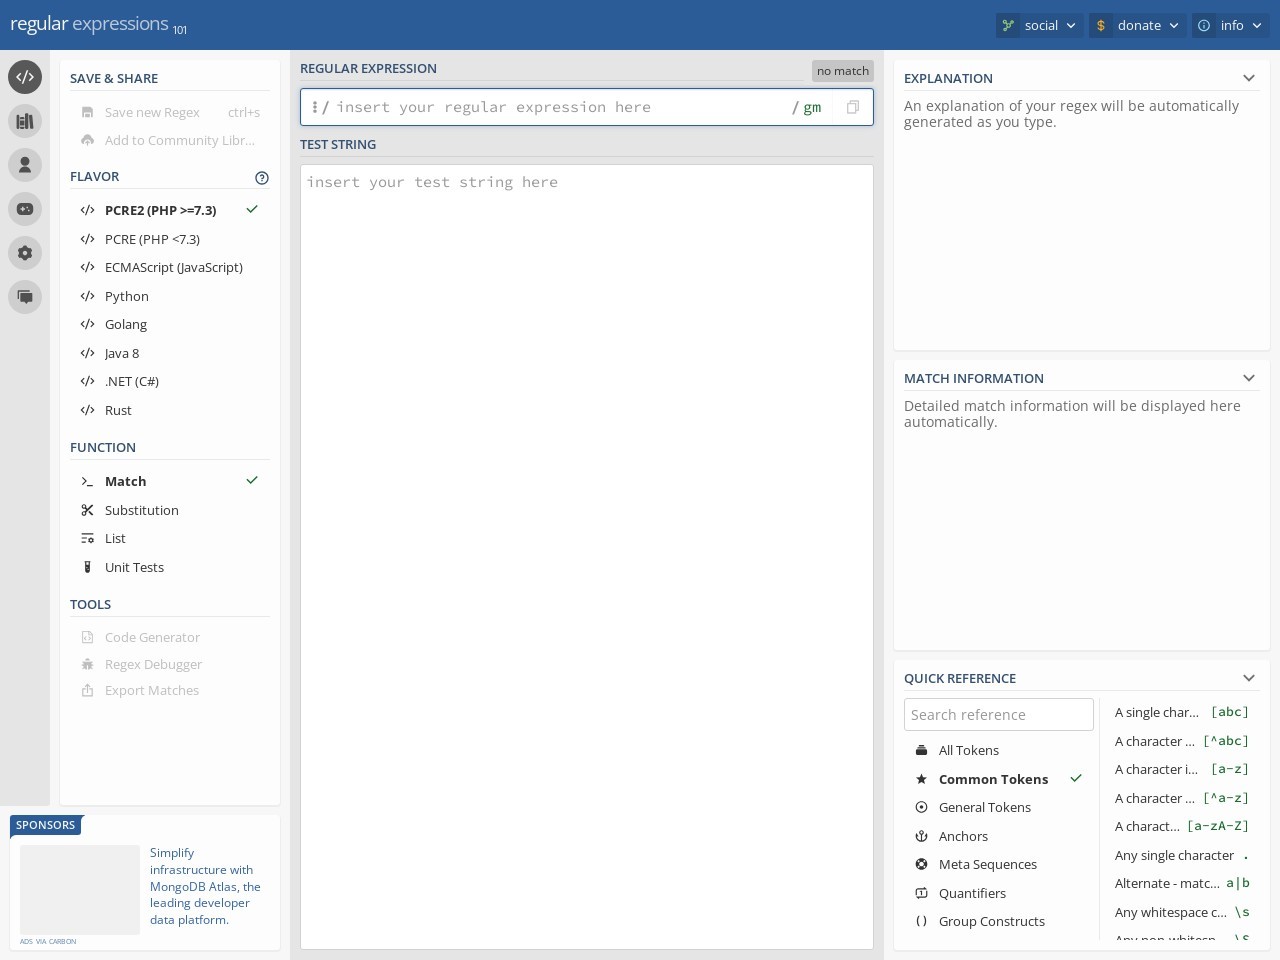
Task: Click the account user sidebar icon
Action: tap(25, 165)
